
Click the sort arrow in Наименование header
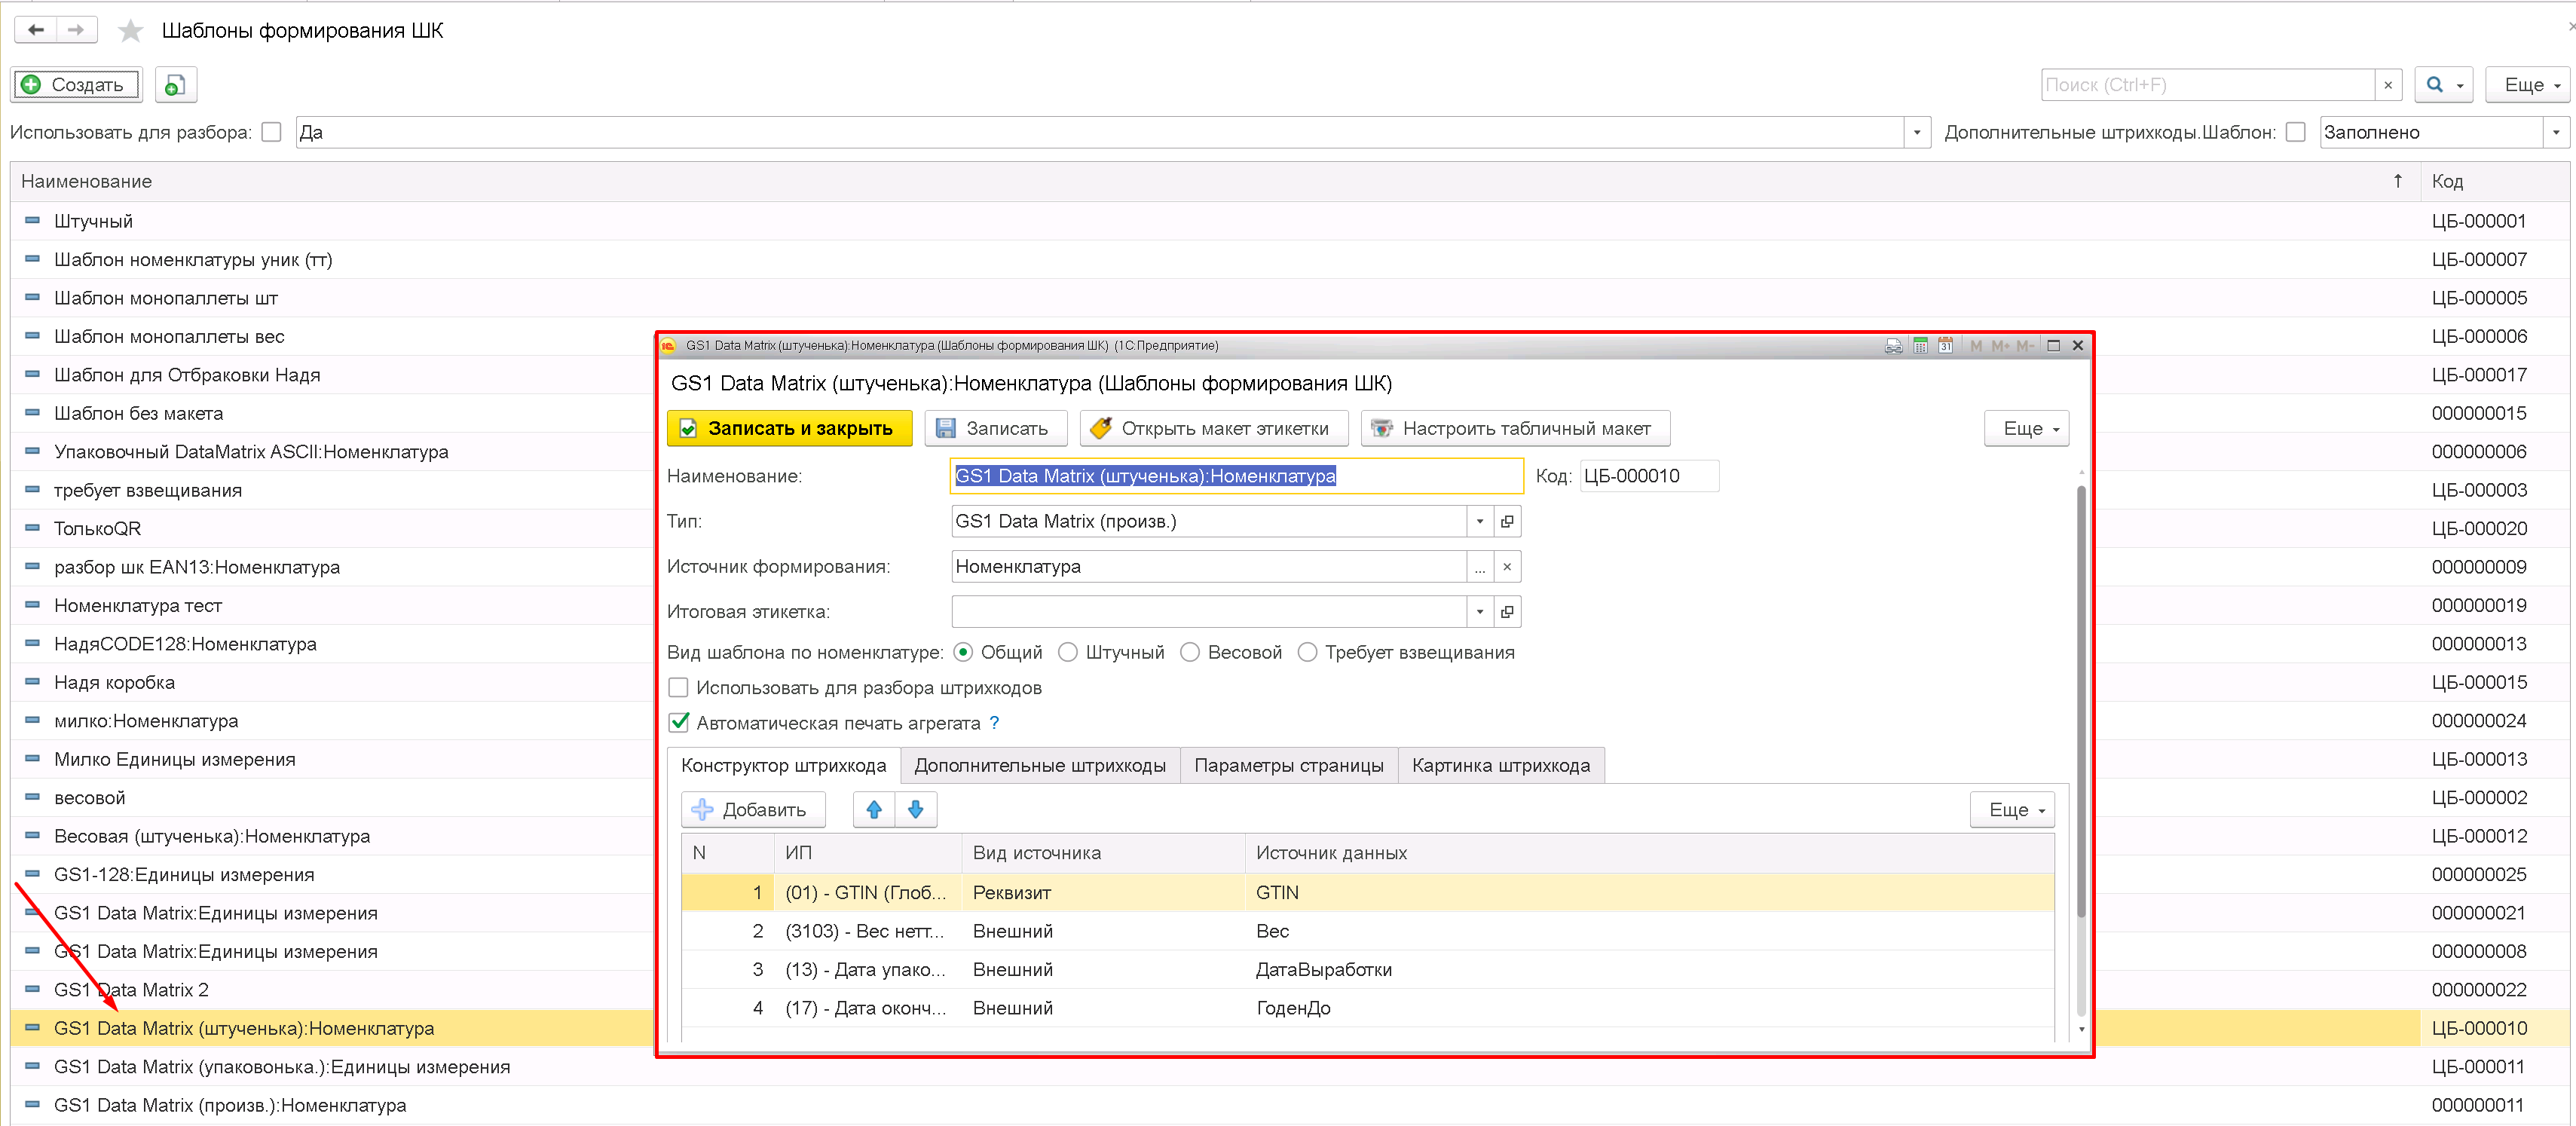tap(2398, 181)
